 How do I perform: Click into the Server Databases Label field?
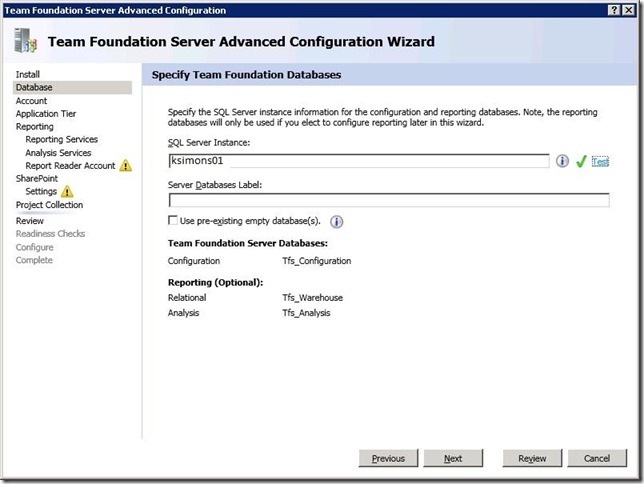pos(389,200)
